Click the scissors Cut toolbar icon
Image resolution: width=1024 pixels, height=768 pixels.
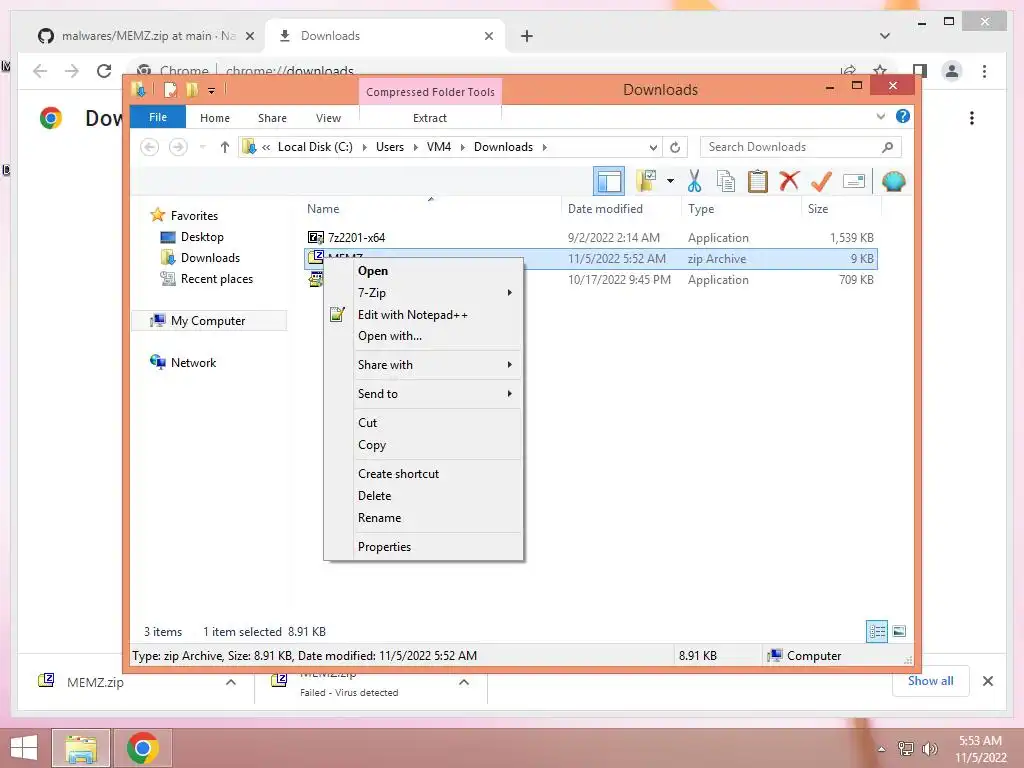click(x=694, y=181)
